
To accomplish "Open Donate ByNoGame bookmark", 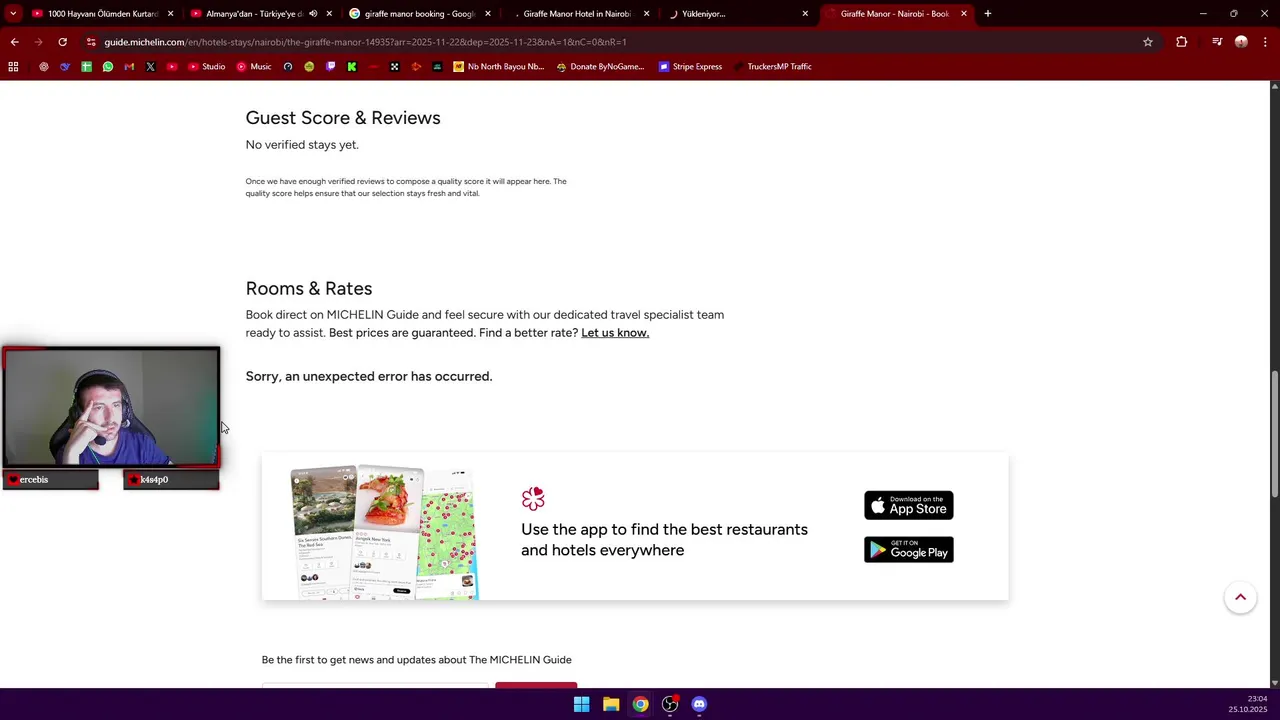I will pyautogui.click(x=600, y=66).
